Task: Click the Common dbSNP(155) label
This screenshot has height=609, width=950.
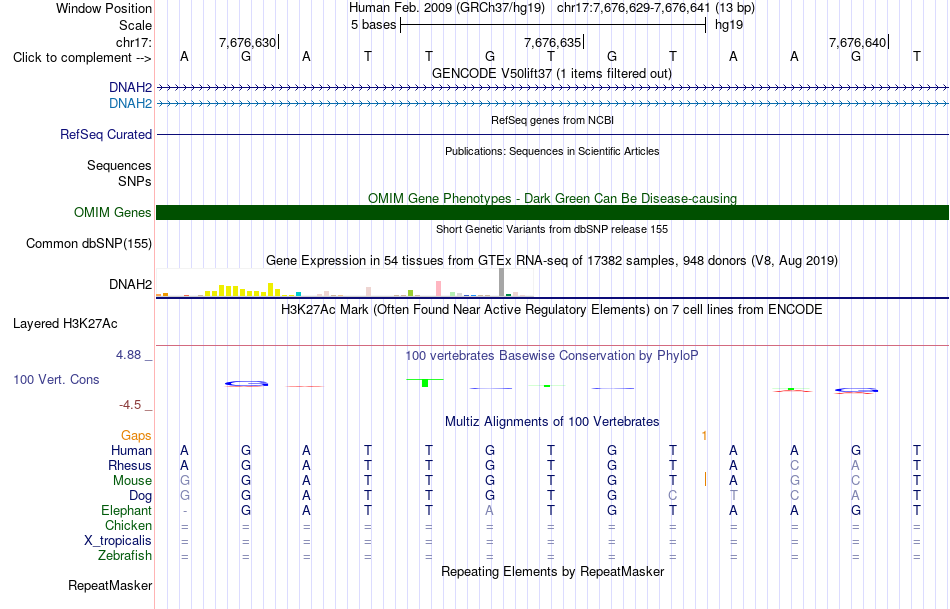Action: click(89, 244)
